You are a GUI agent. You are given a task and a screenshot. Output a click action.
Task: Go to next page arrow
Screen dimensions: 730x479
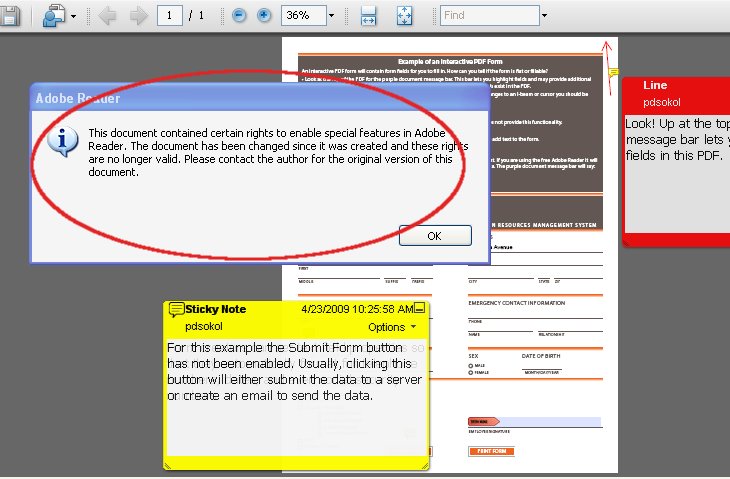click(x=138, y=15)
